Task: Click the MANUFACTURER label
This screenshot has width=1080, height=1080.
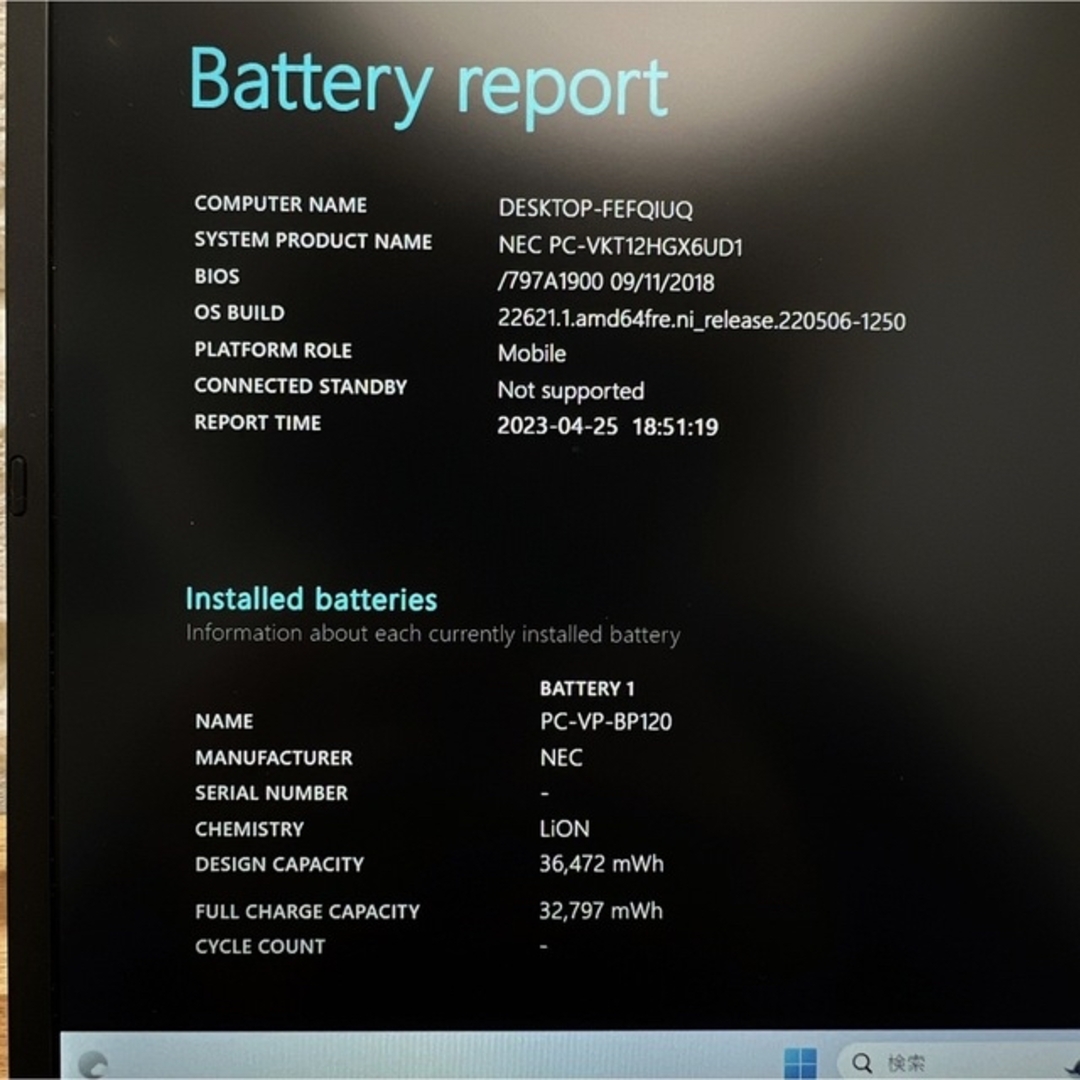Action: click(273, 758)
